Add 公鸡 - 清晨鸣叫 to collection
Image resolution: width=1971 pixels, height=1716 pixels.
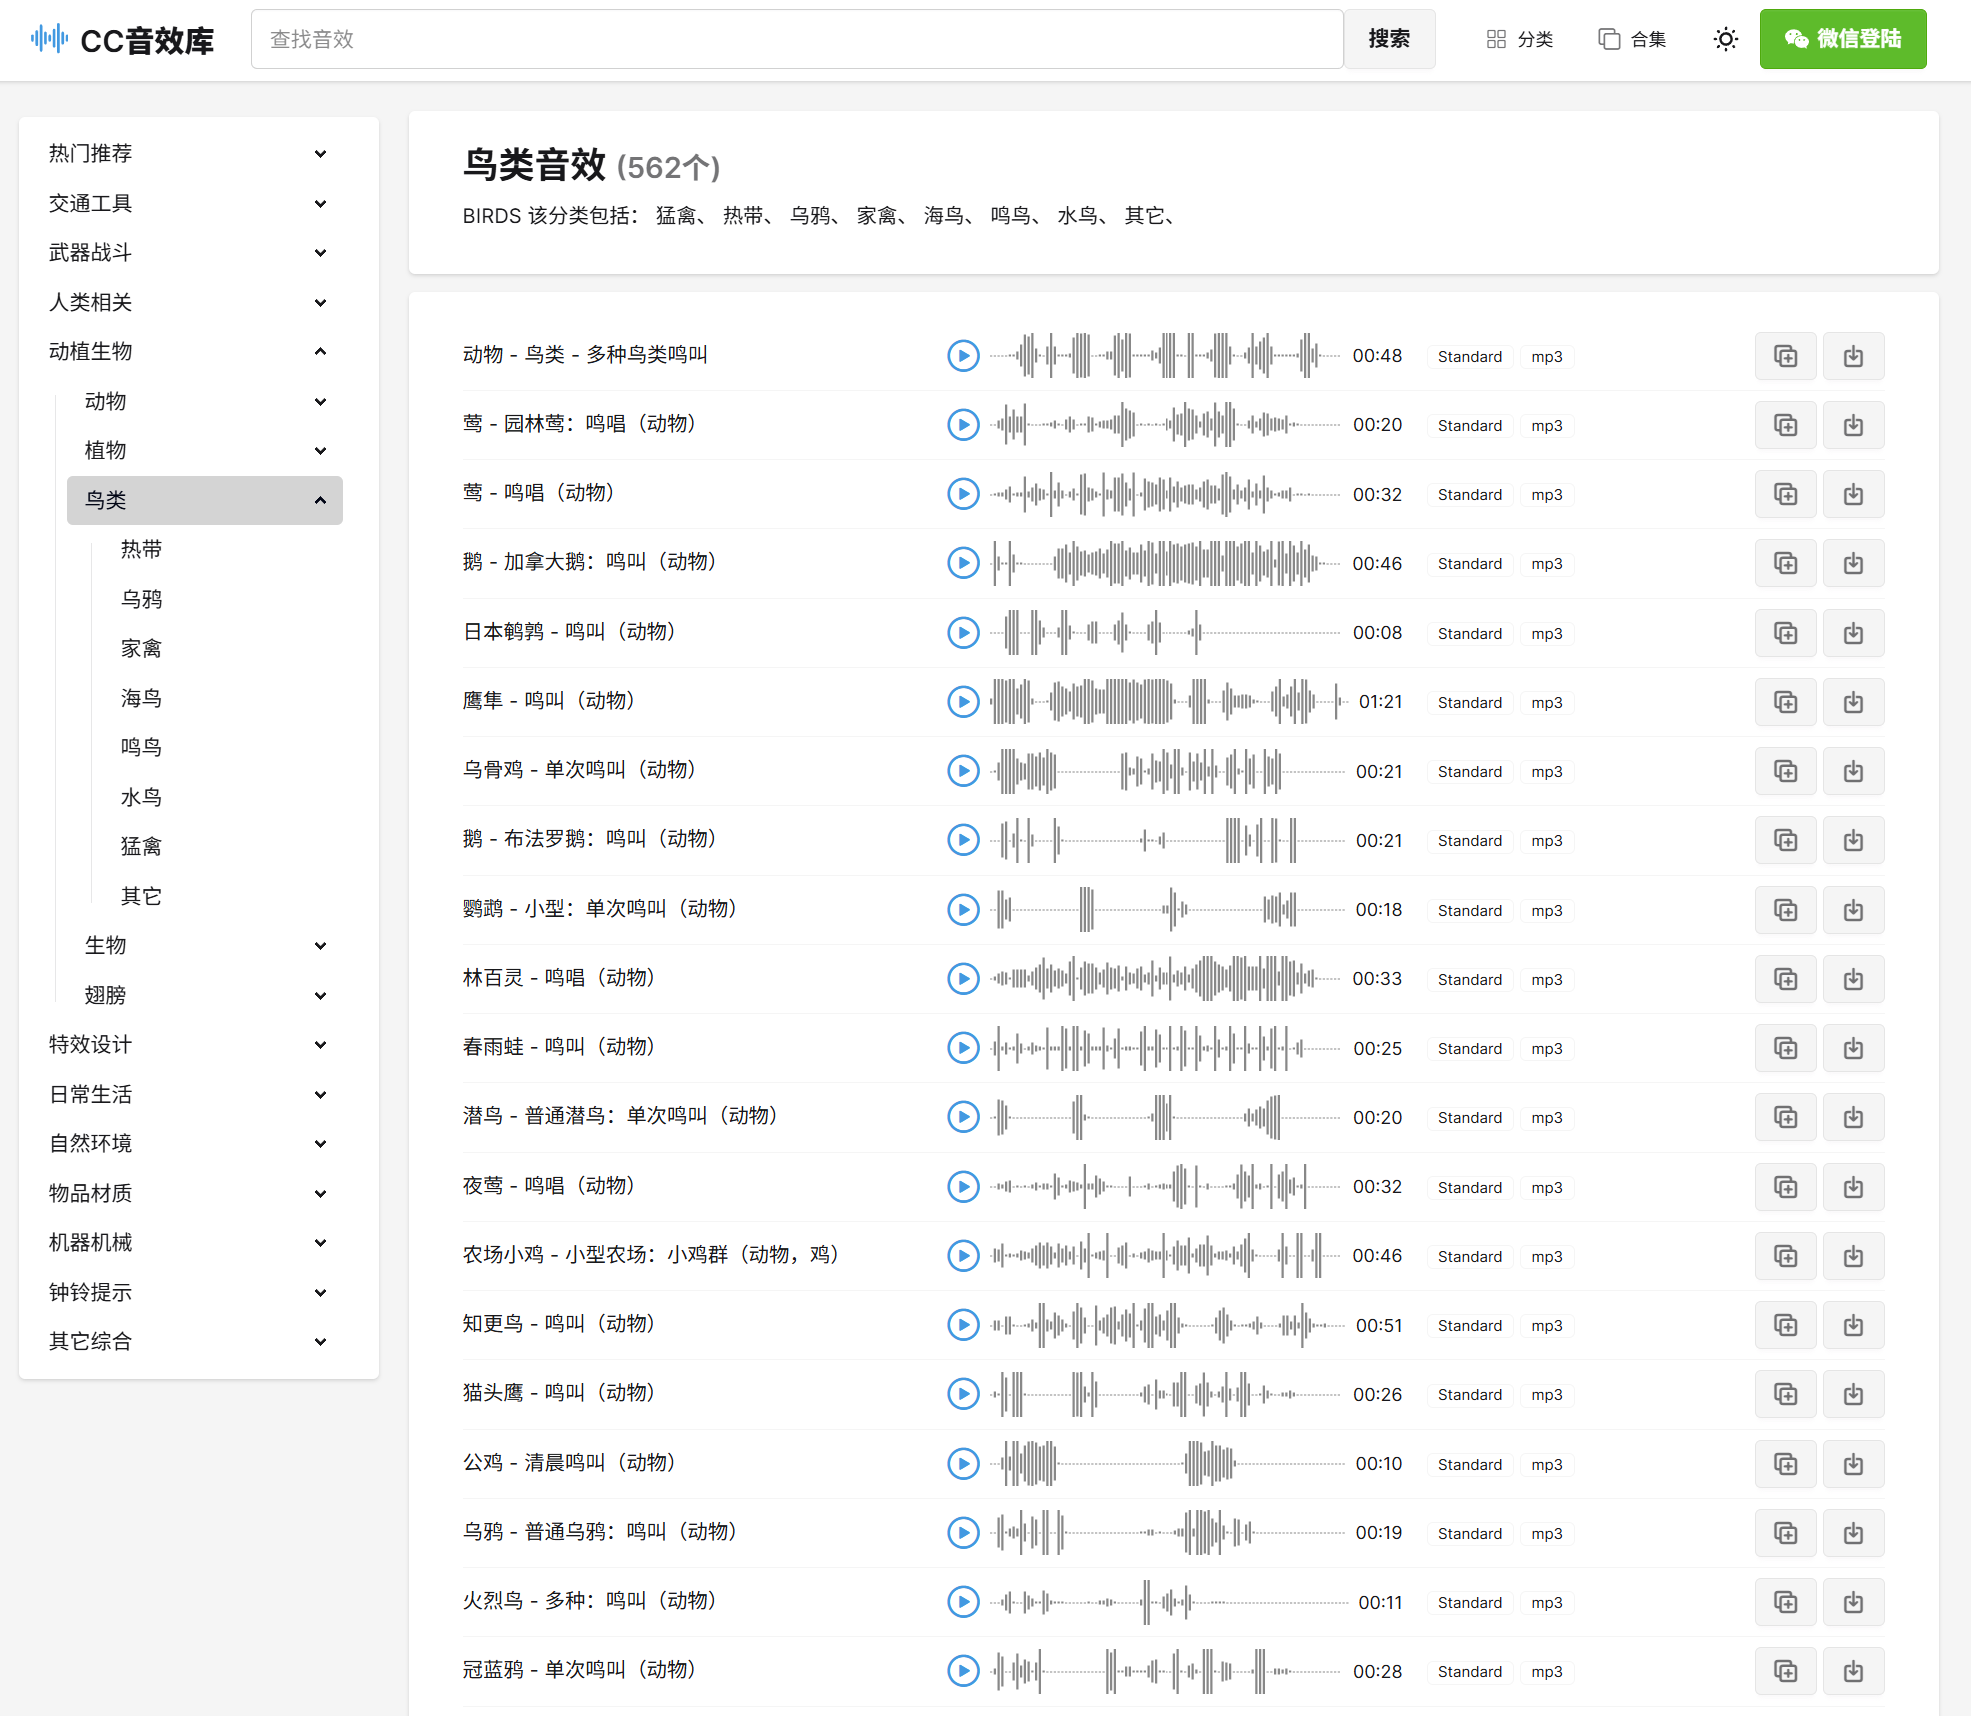(x=1785, y=1464)
